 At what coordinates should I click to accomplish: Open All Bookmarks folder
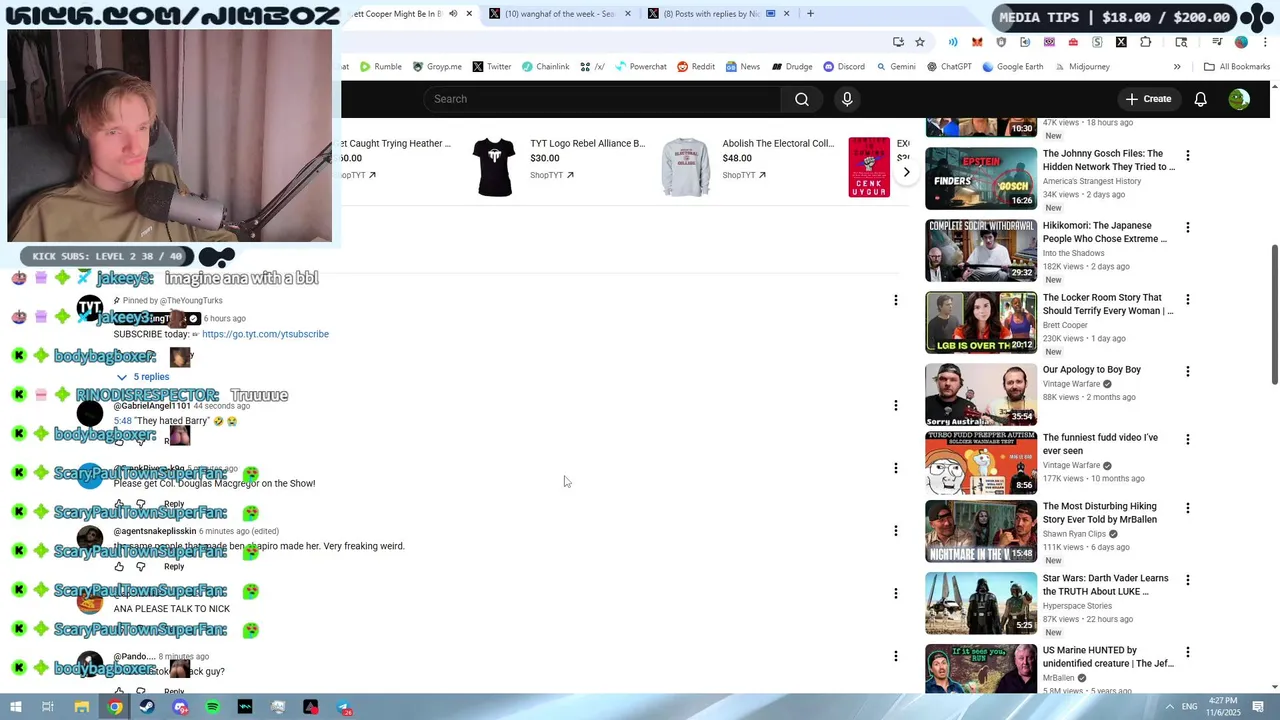coord(1237,67)
